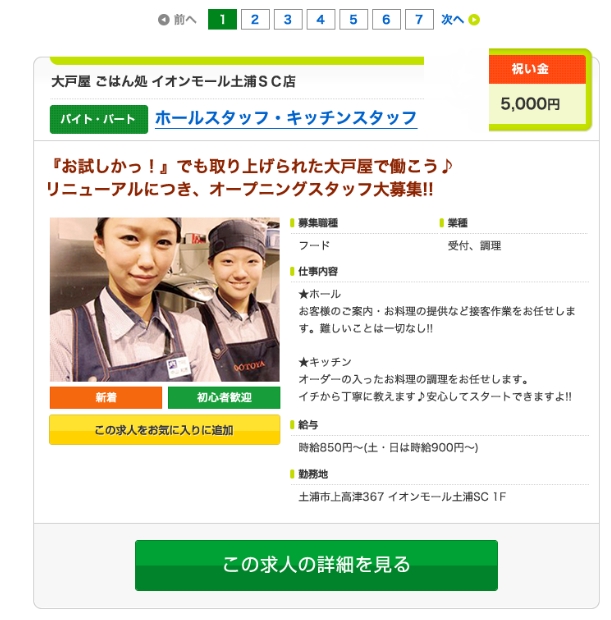Click the 次へ next link
Screen dimensions: 611x620
pyautogui.click(x=452, y=19)
